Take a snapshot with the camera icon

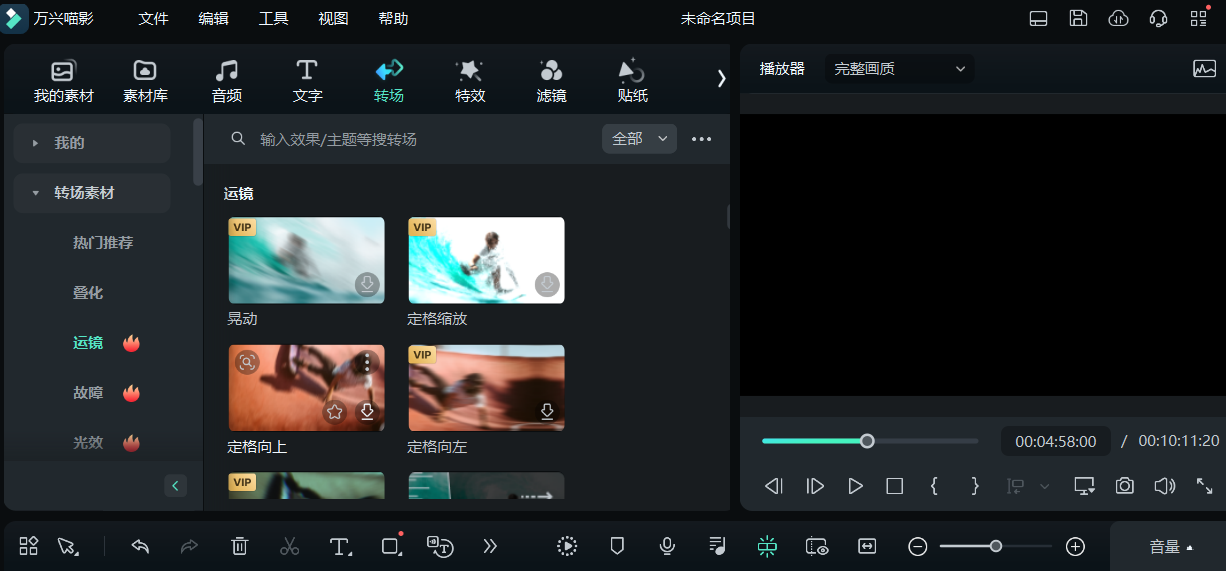click(1125, 486)
